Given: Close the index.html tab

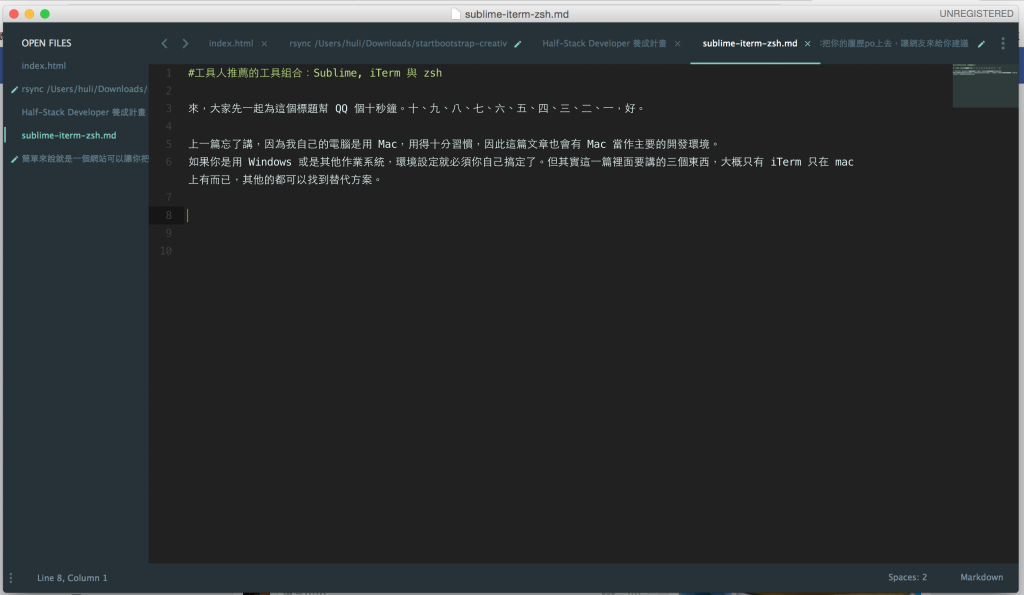Looking at the screenshot, I should coord(264,44).
